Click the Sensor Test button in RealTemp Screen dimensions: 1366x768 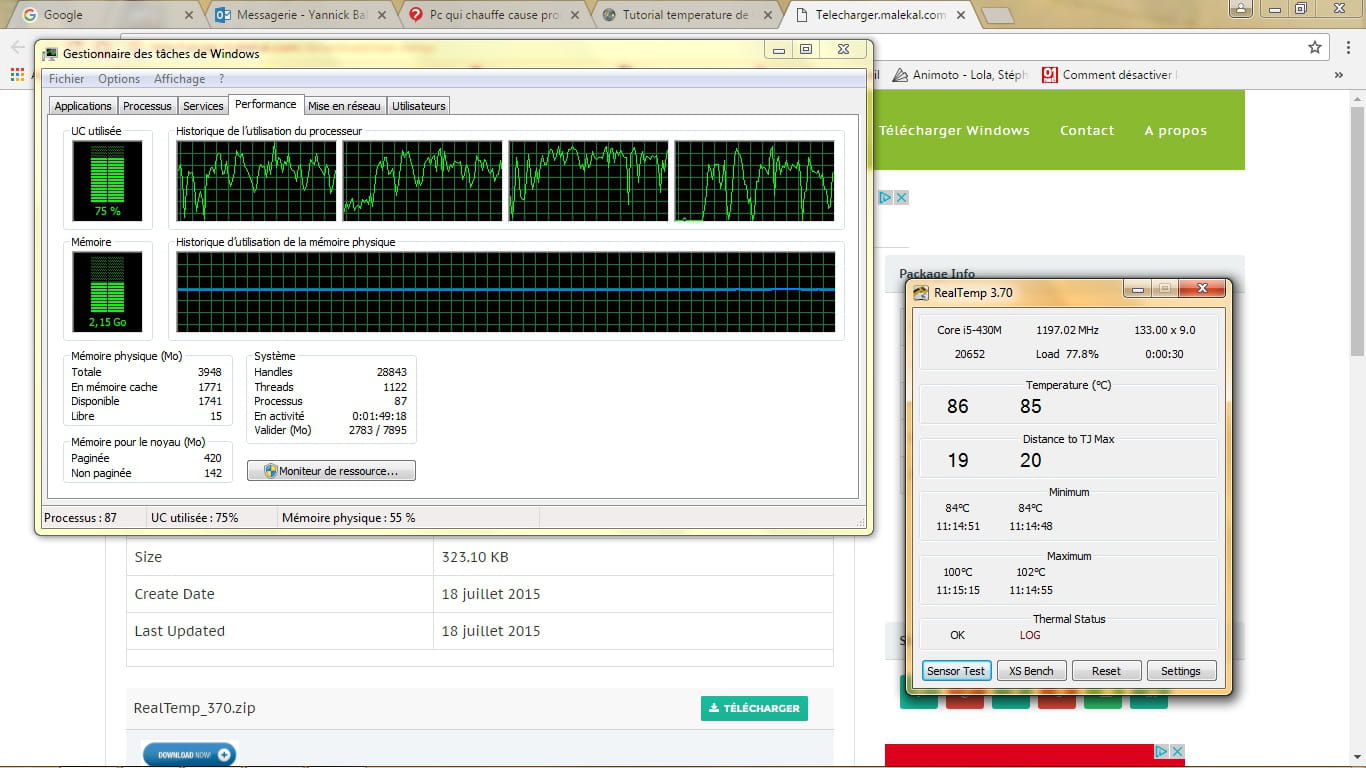tap(956, 671)
